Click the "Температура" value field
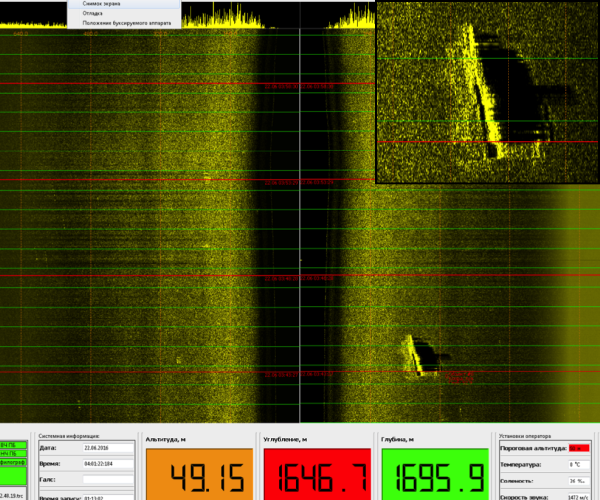600x500 pixels. pos(579,465)
